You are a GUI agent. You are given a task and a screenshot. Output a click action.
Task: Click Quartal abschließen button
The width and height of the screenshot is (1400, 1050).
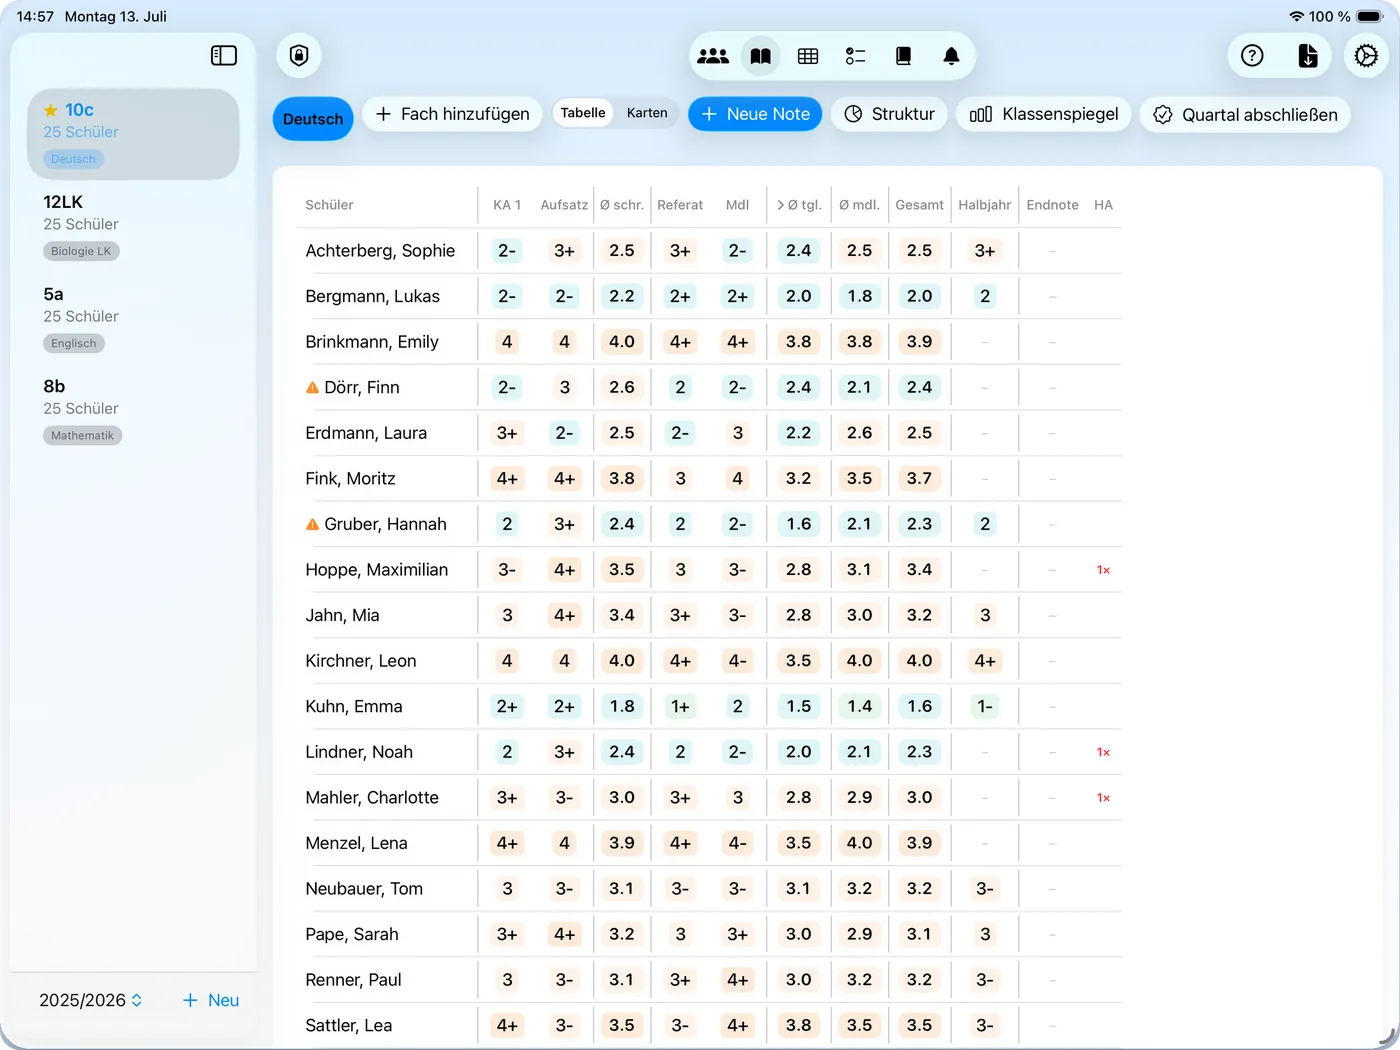(1245, 114)
